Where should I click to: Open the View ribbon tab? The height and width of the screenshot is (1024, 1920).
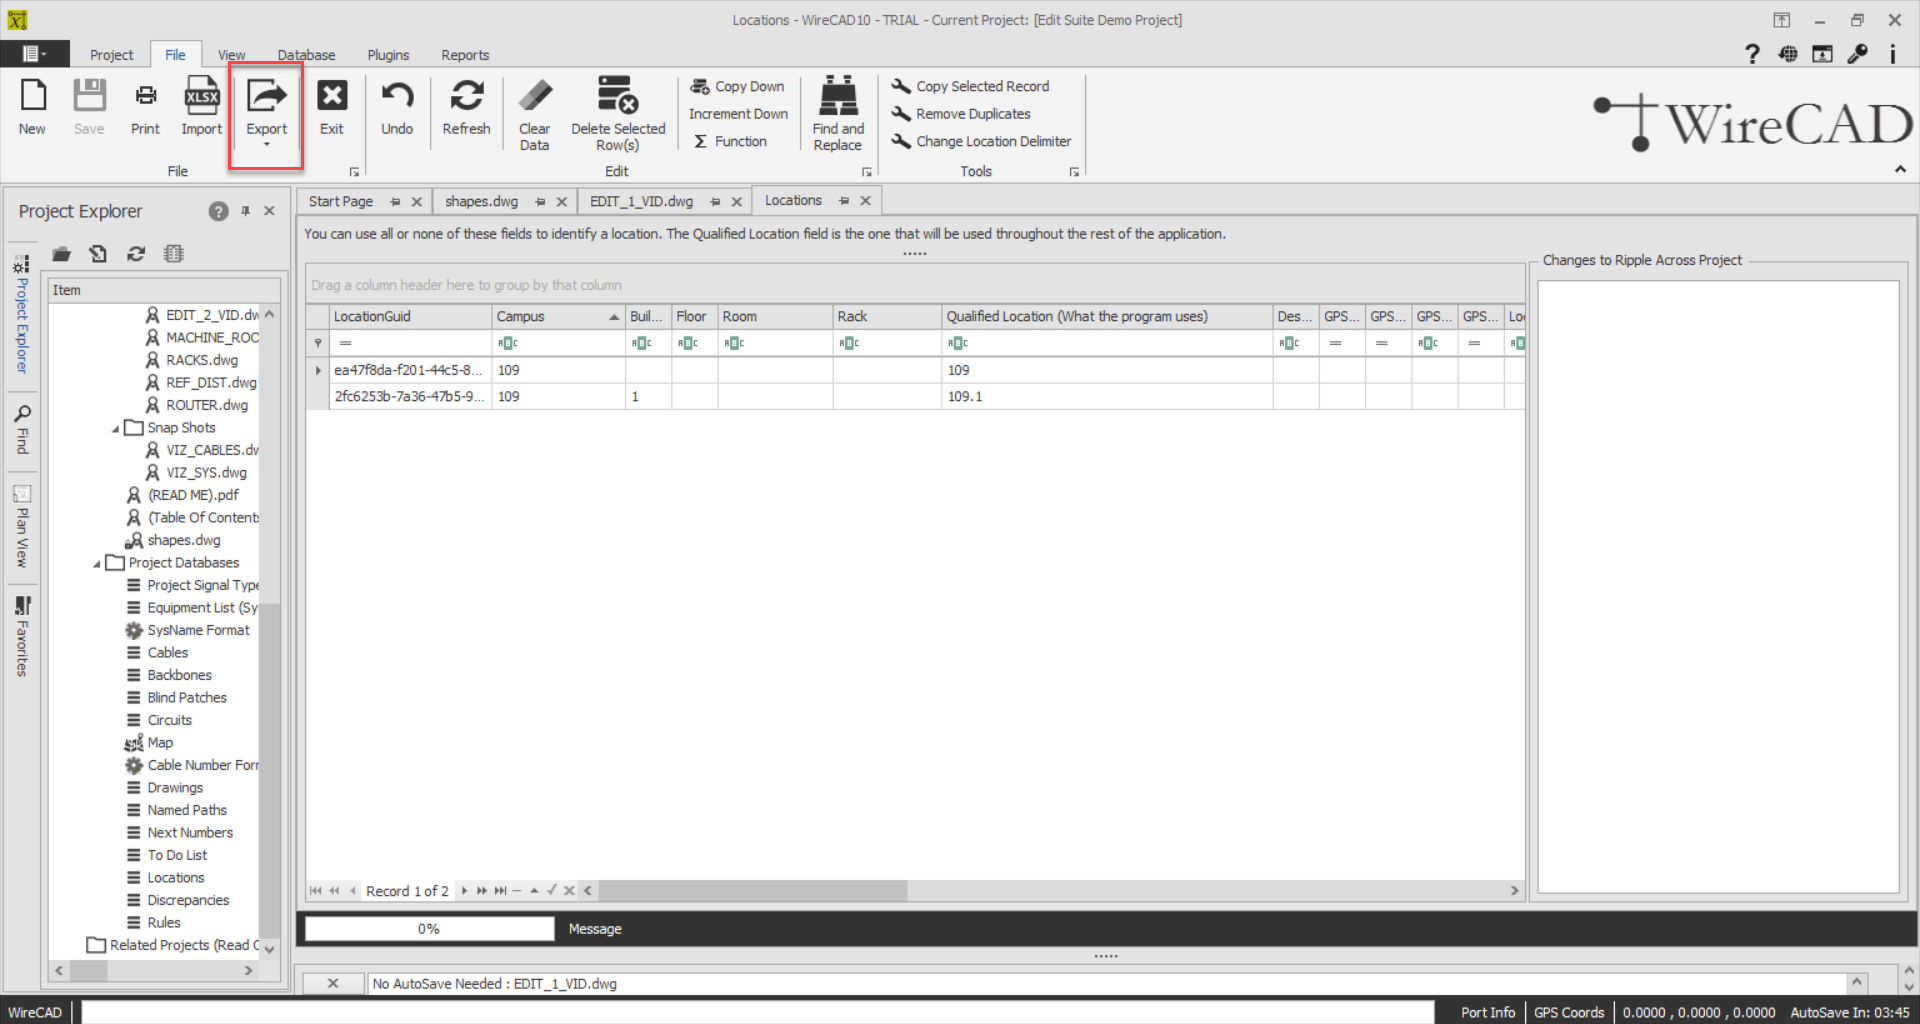(x=231, y=55)
